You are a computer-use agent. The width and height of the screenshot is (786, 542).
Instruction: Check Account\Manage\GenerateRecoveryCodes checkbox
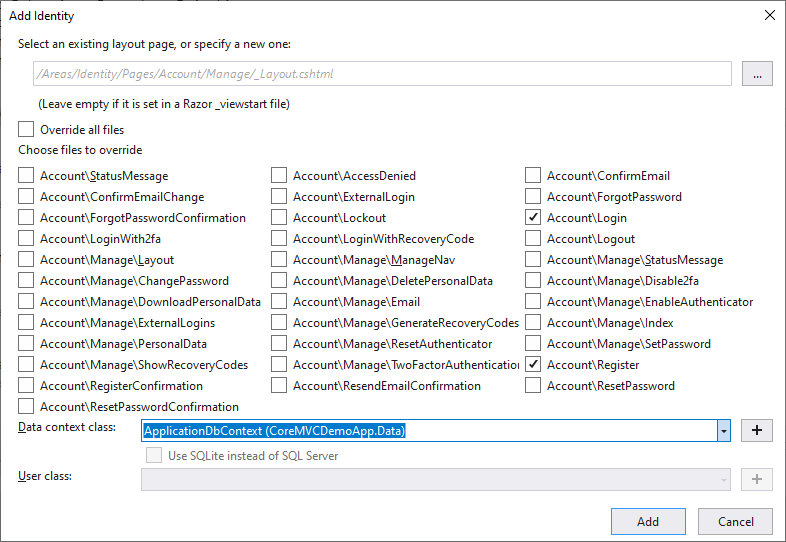(x=279, y=323)
